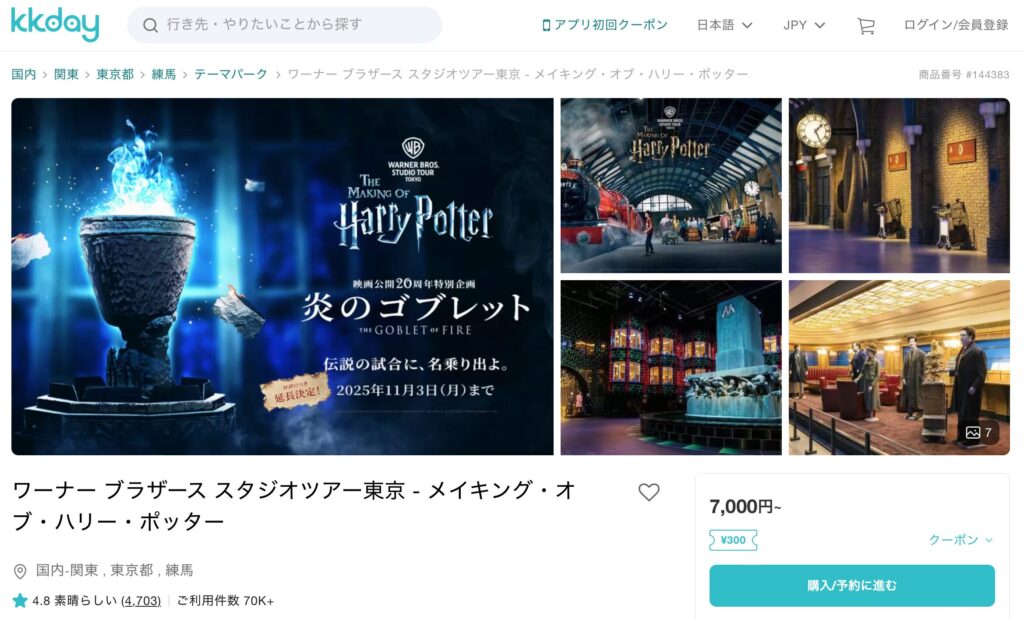This screenshot has width=1024, height=619.
Task: Open the JPY currency dropdown
Action: point(804,25)
